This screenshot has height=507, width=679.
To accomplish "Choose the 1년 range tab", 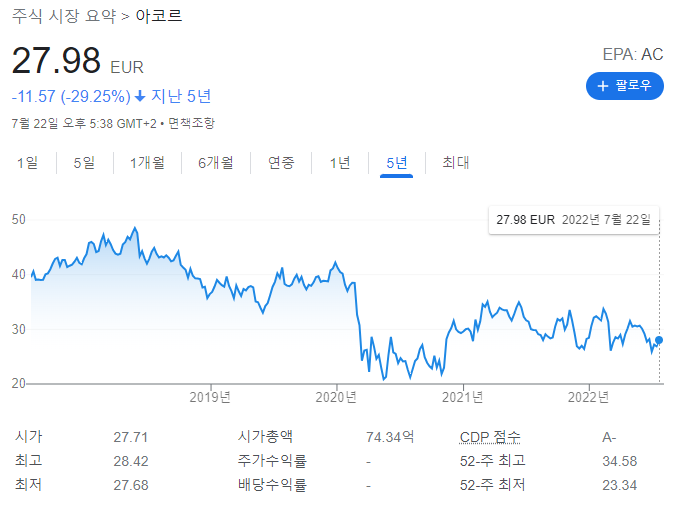I will [340, 163].
